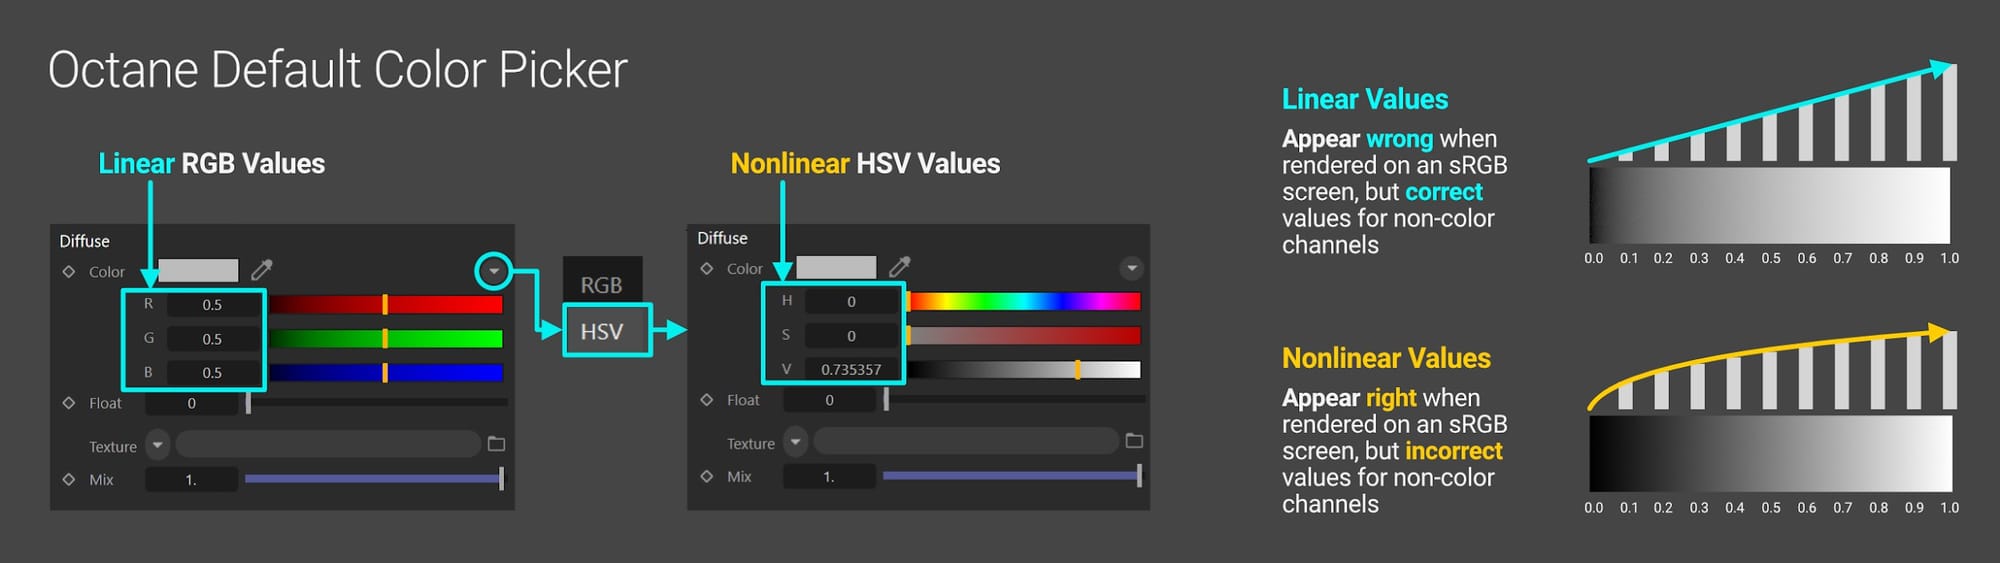
Task: Click the V value field 0.735357
Action: tap(852, 370)
